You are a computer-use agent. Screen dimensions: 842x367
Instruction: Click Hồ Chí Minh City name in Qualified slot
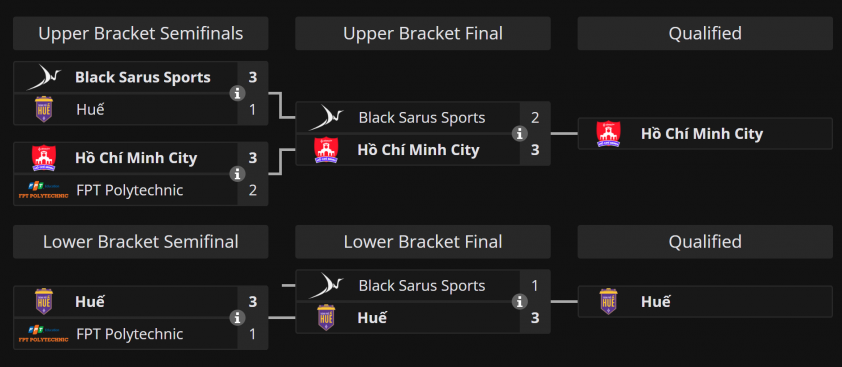(x=702, y=134)
